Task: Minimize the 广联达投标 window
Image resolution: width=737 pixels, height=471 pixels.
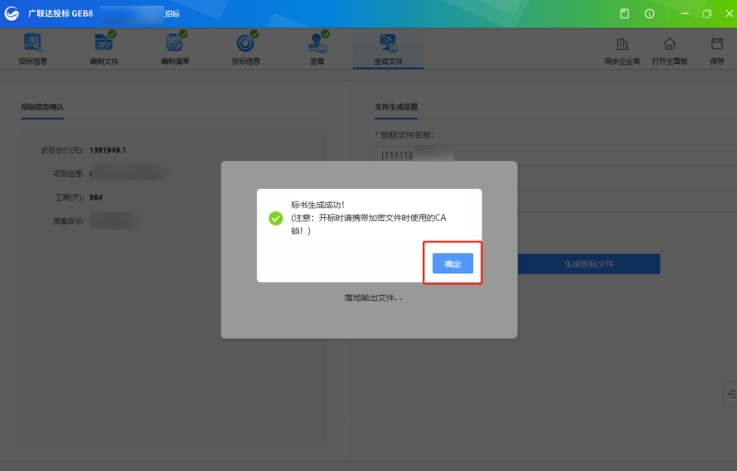Action: pyautogui.click(x=684, y=14)
